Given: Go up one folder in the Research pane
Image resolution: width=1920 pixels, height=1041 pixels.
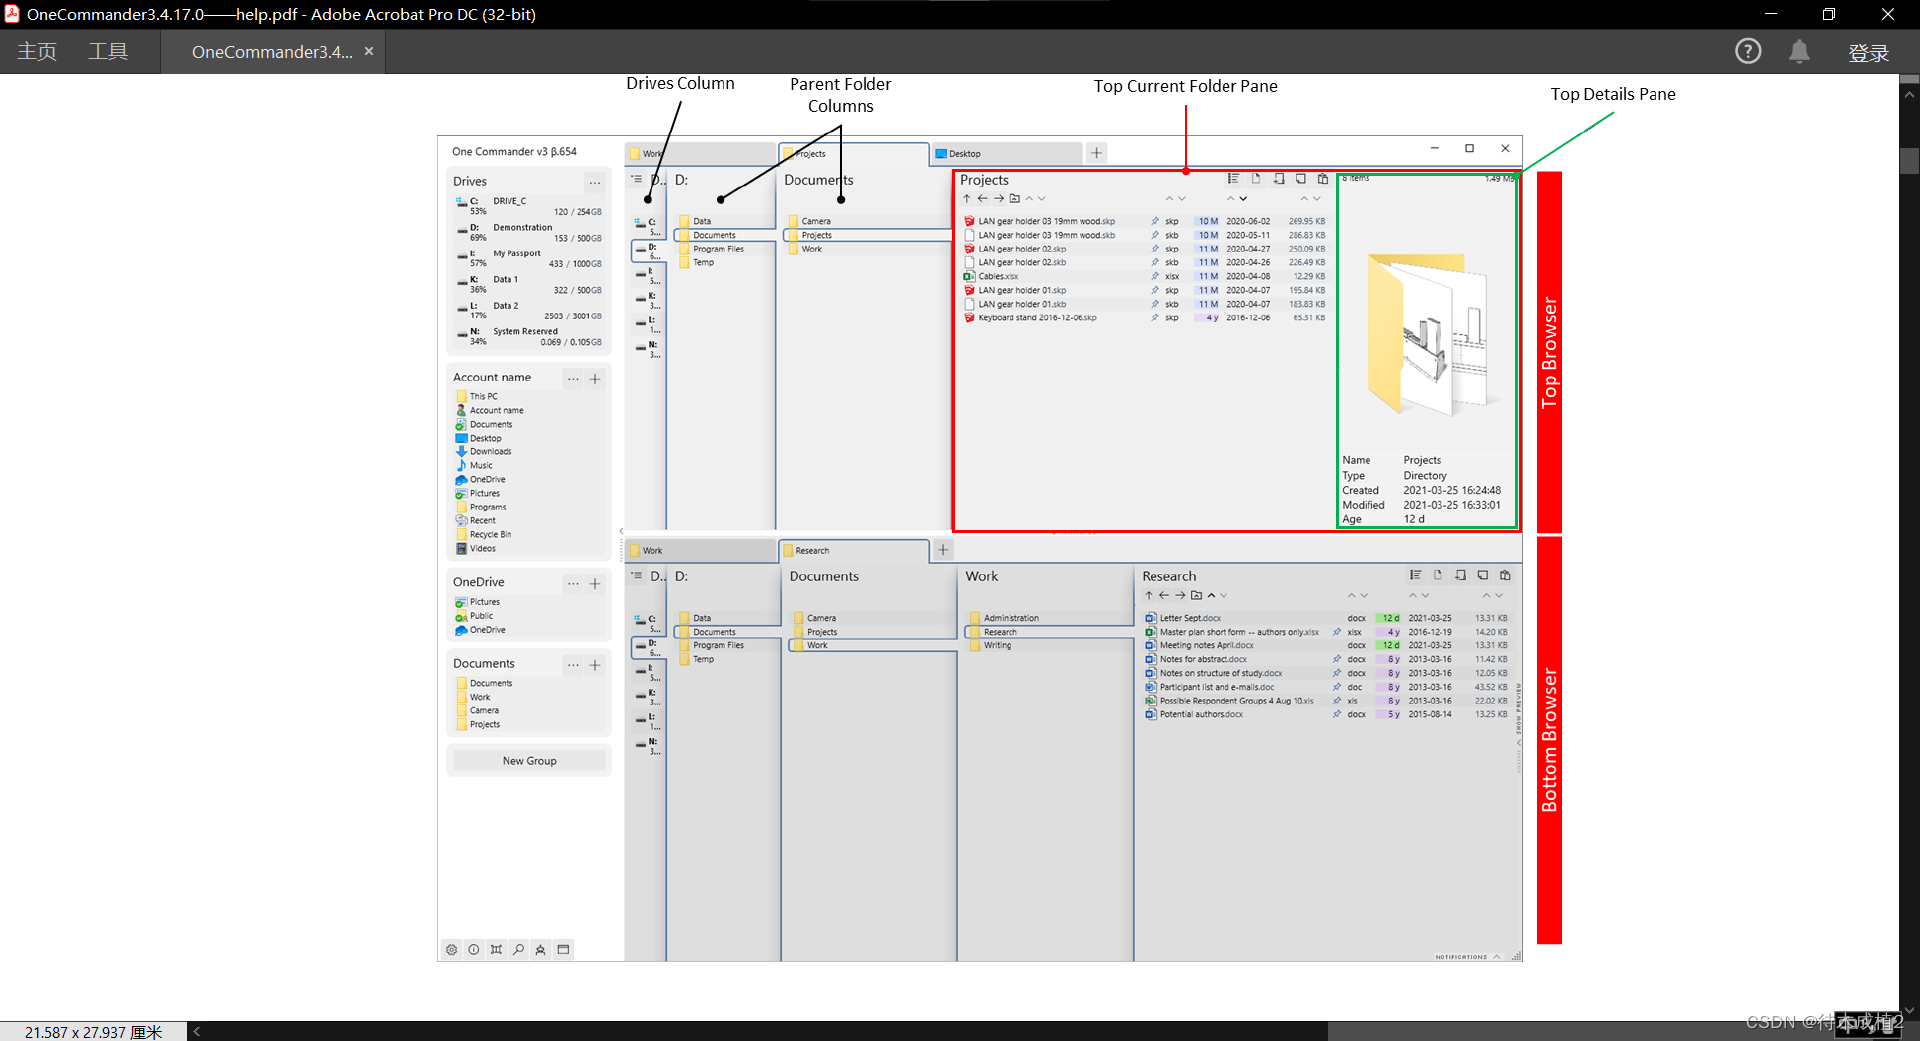Looking at the screenshot, I should 1149,595.
